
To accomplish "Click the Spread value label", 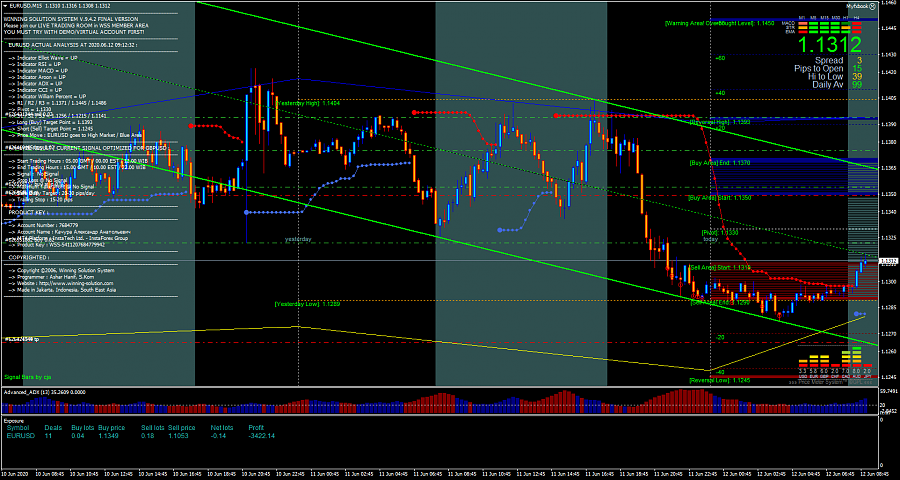I will (x=859, y=60).
